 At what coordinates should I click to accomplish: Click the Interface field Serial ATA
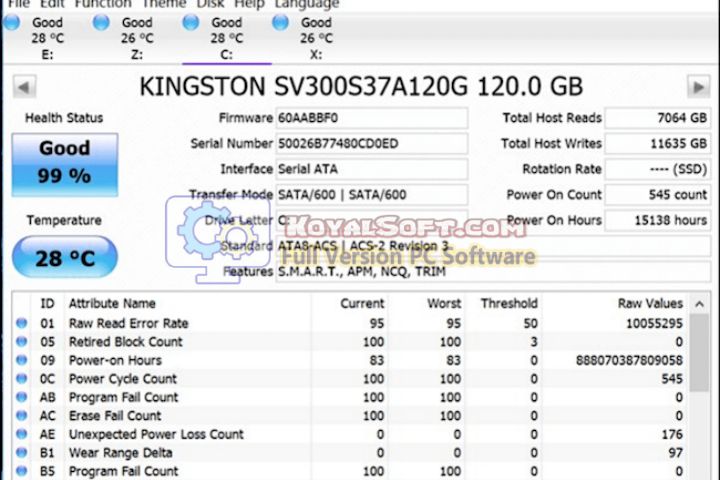371,169
